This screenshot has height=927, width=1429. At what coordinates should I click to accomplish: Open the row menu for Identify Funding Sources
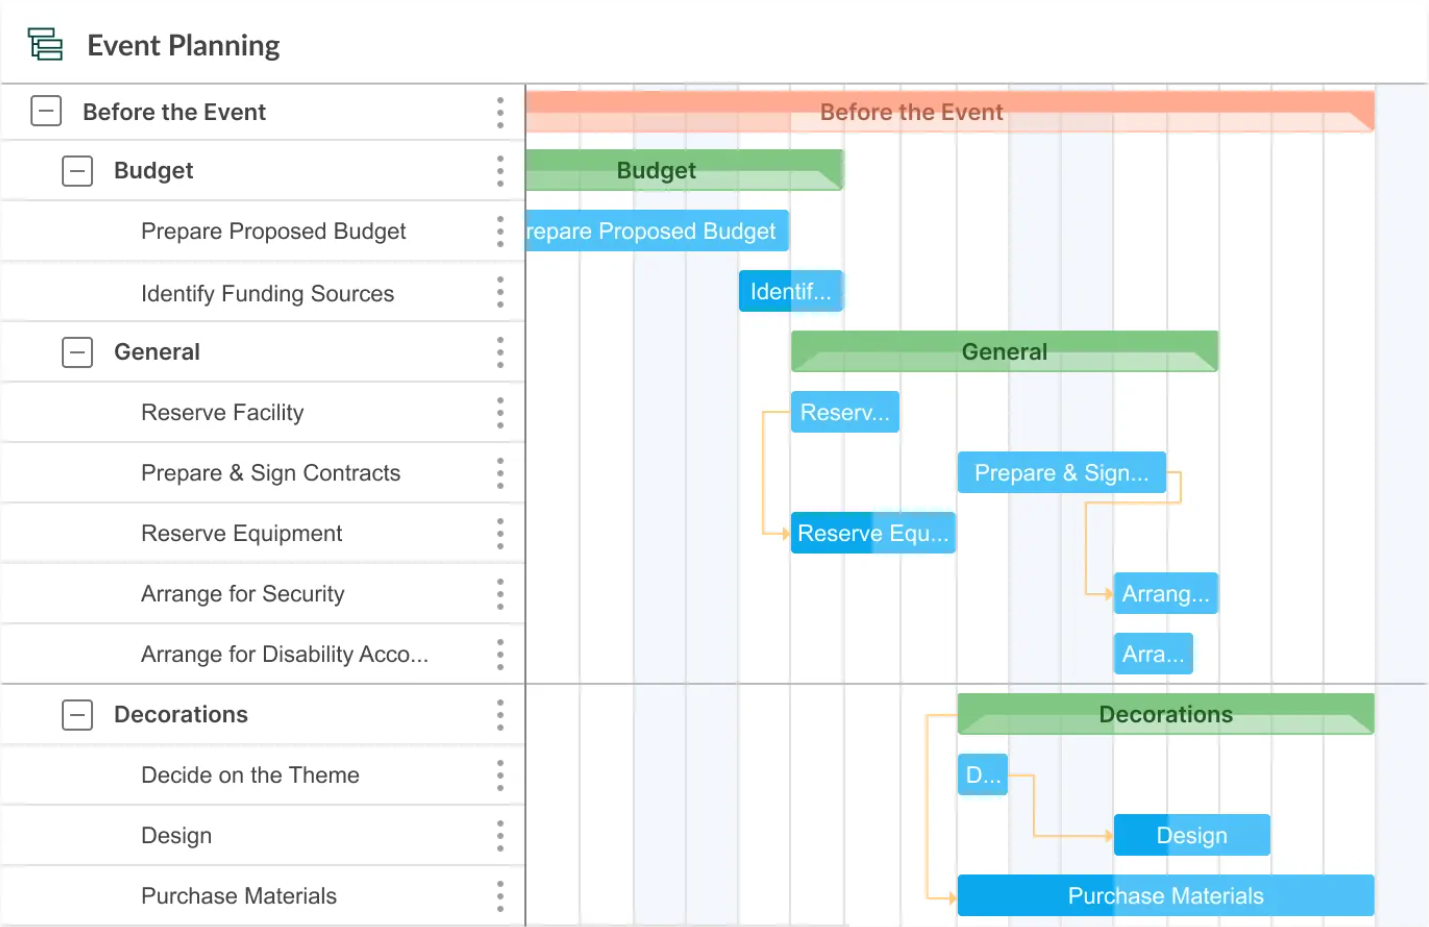coord(499,292)
